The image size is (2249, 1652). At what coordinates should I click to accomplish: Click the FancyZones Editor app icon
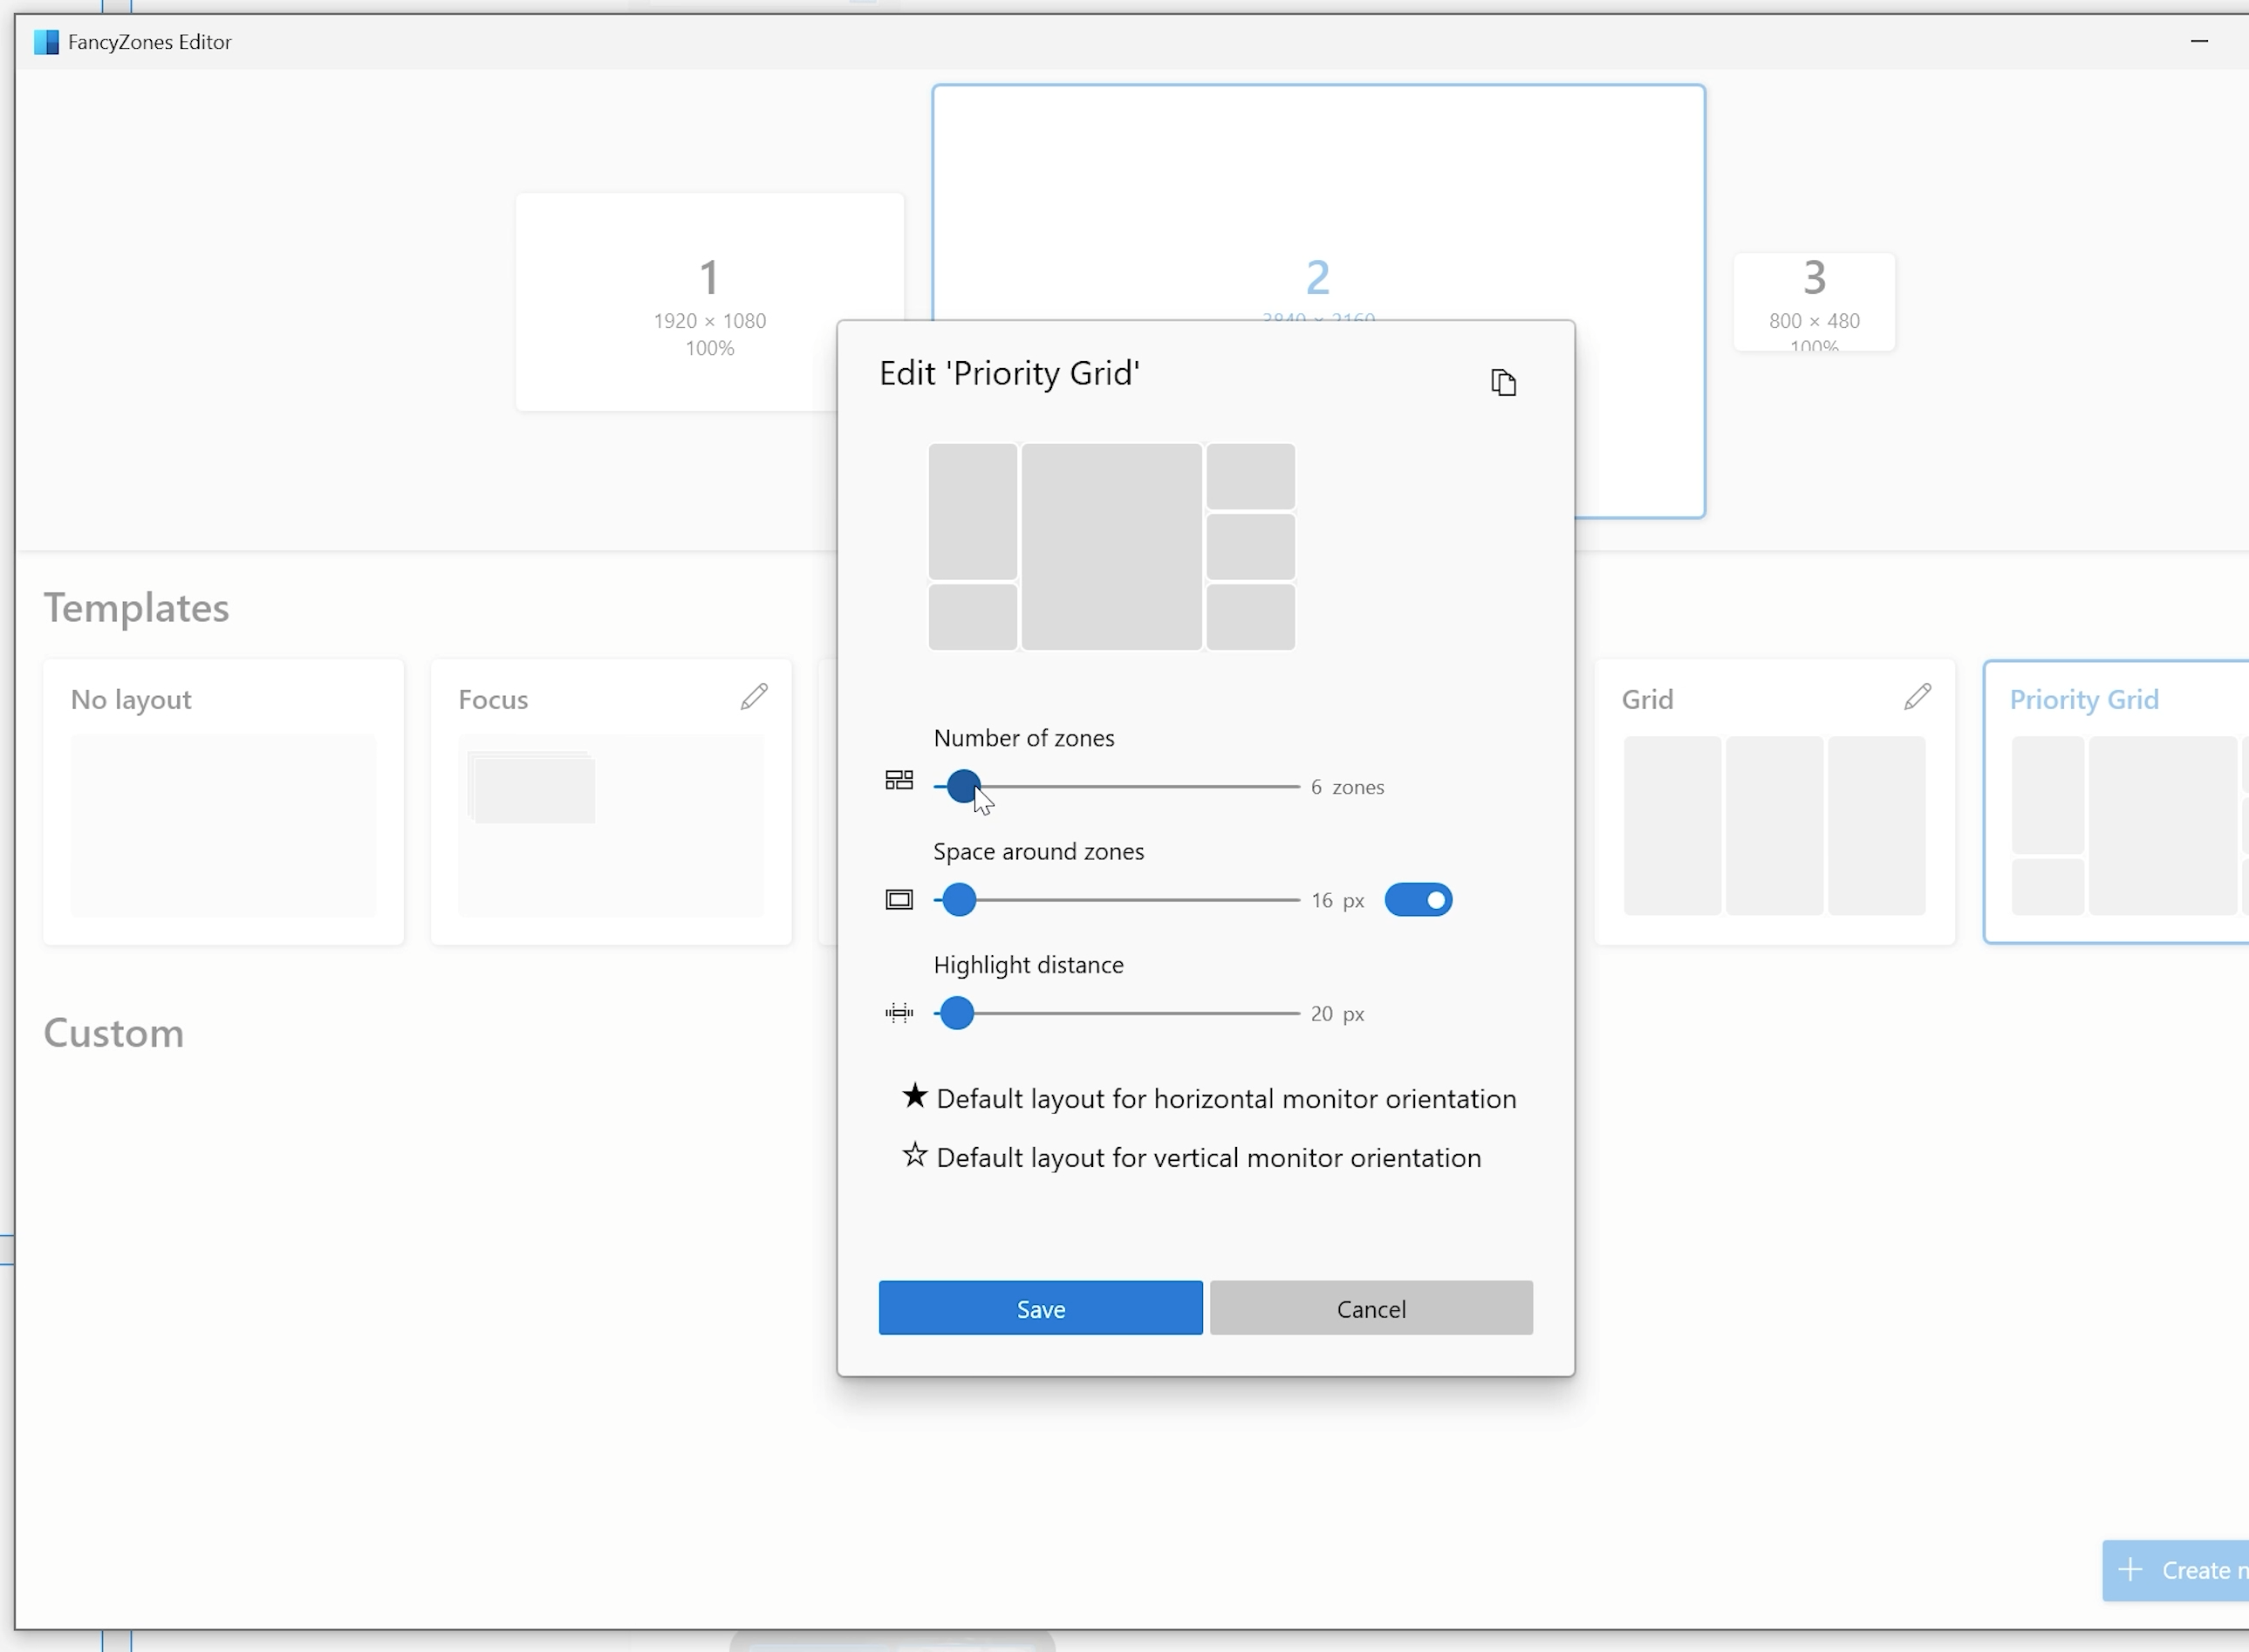46,42
